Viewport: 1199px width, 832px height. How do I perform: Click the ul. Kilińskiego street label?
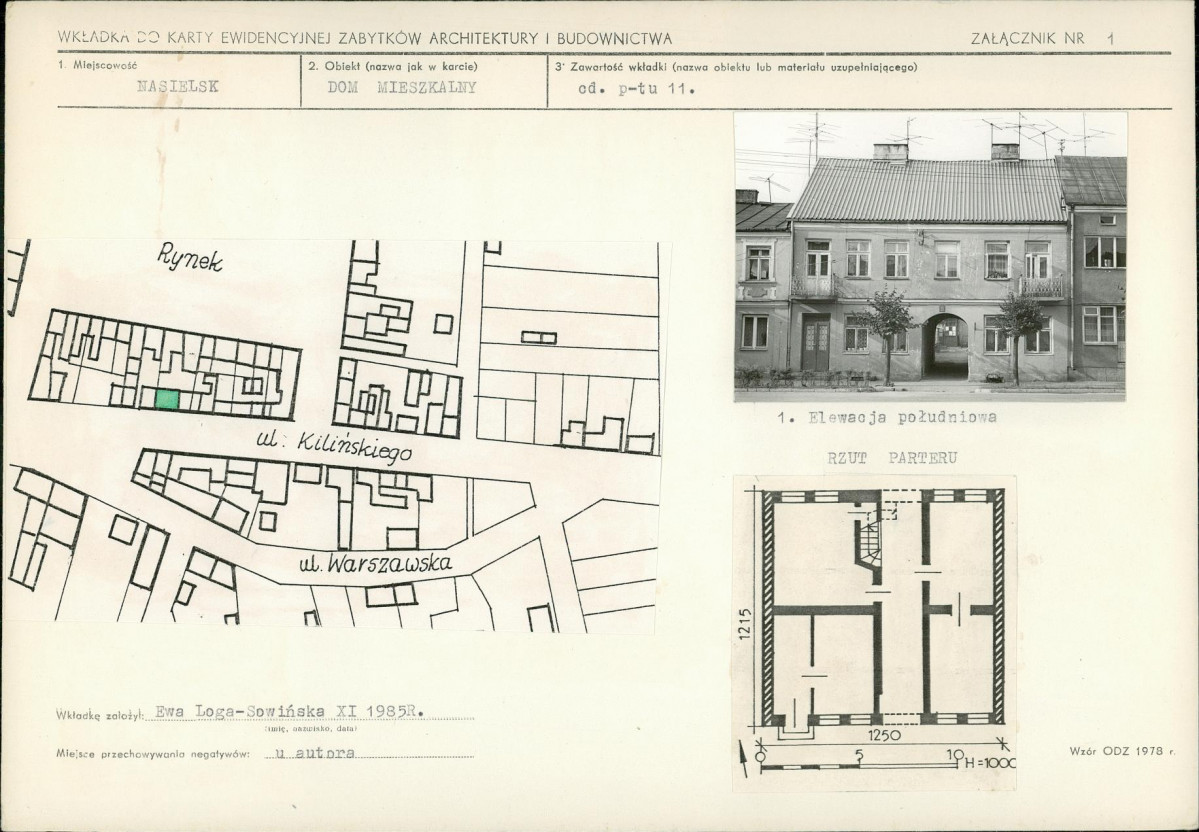point(334,447)
